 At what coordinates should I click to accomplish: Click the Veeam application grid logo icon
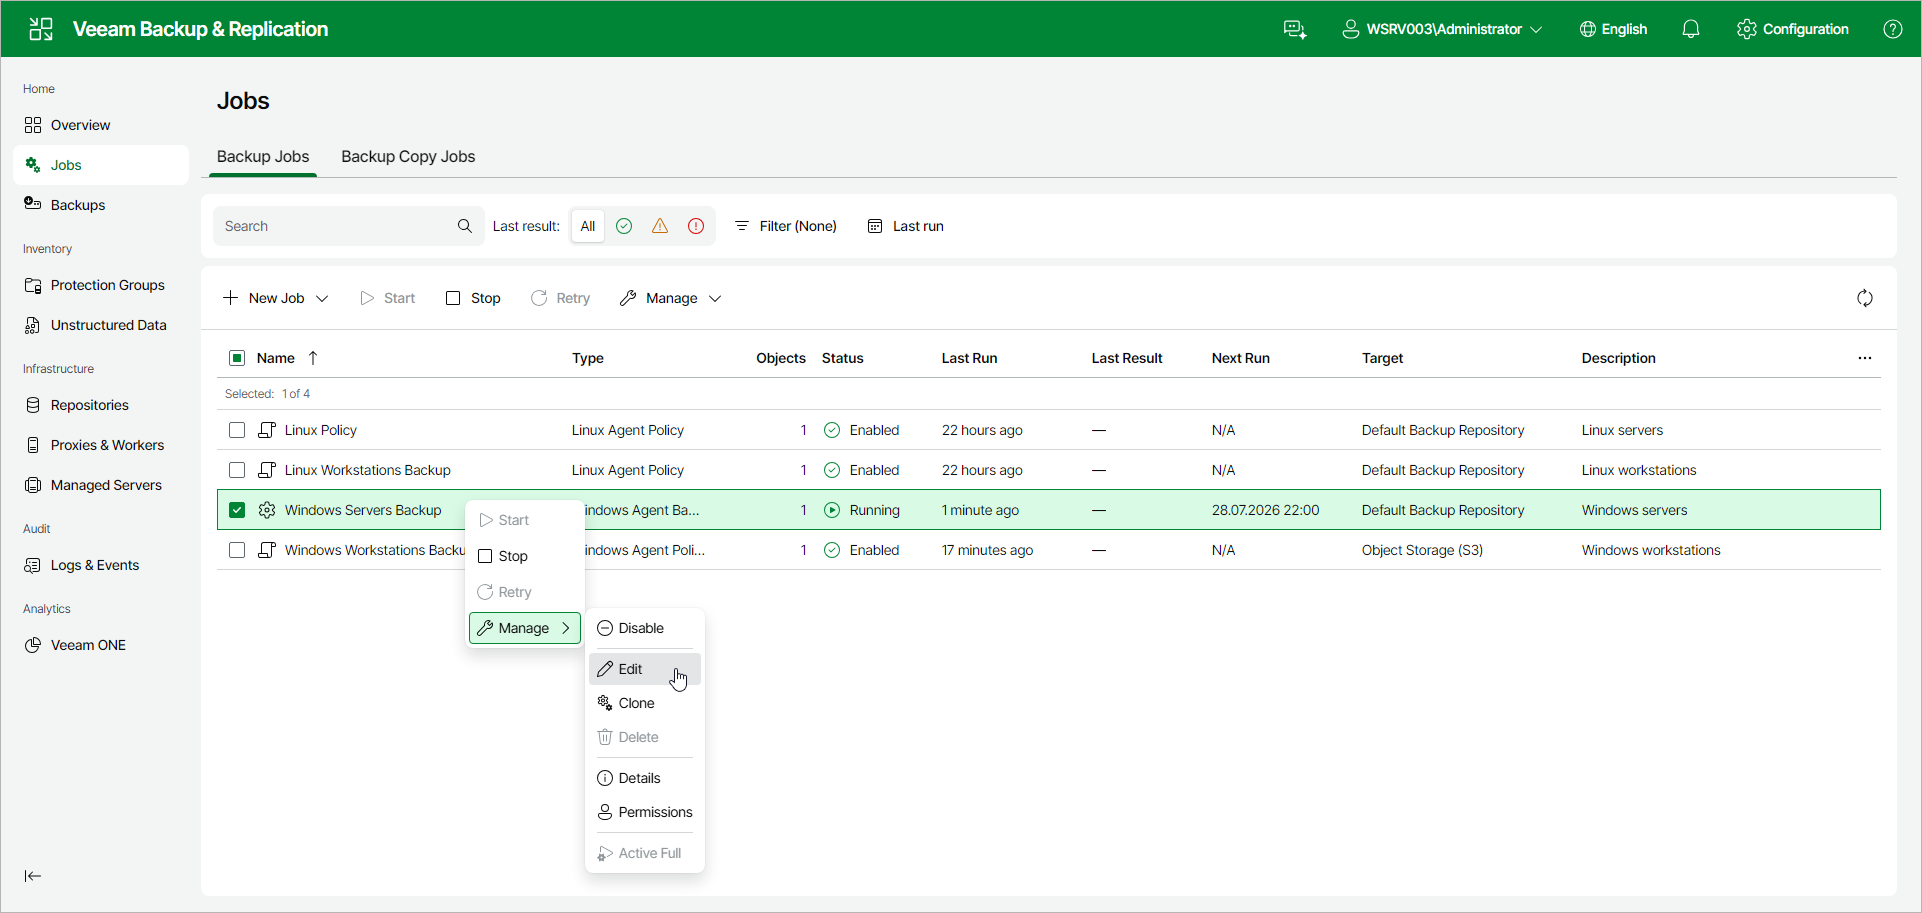(x=41, y=29)
